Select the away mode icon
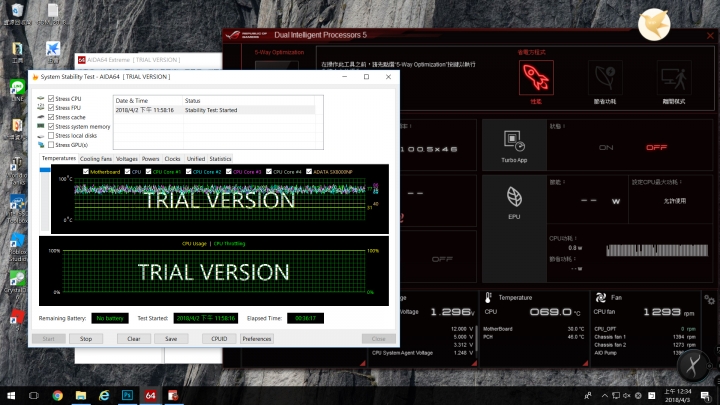The image size is (720, 405). pos(674,77)
